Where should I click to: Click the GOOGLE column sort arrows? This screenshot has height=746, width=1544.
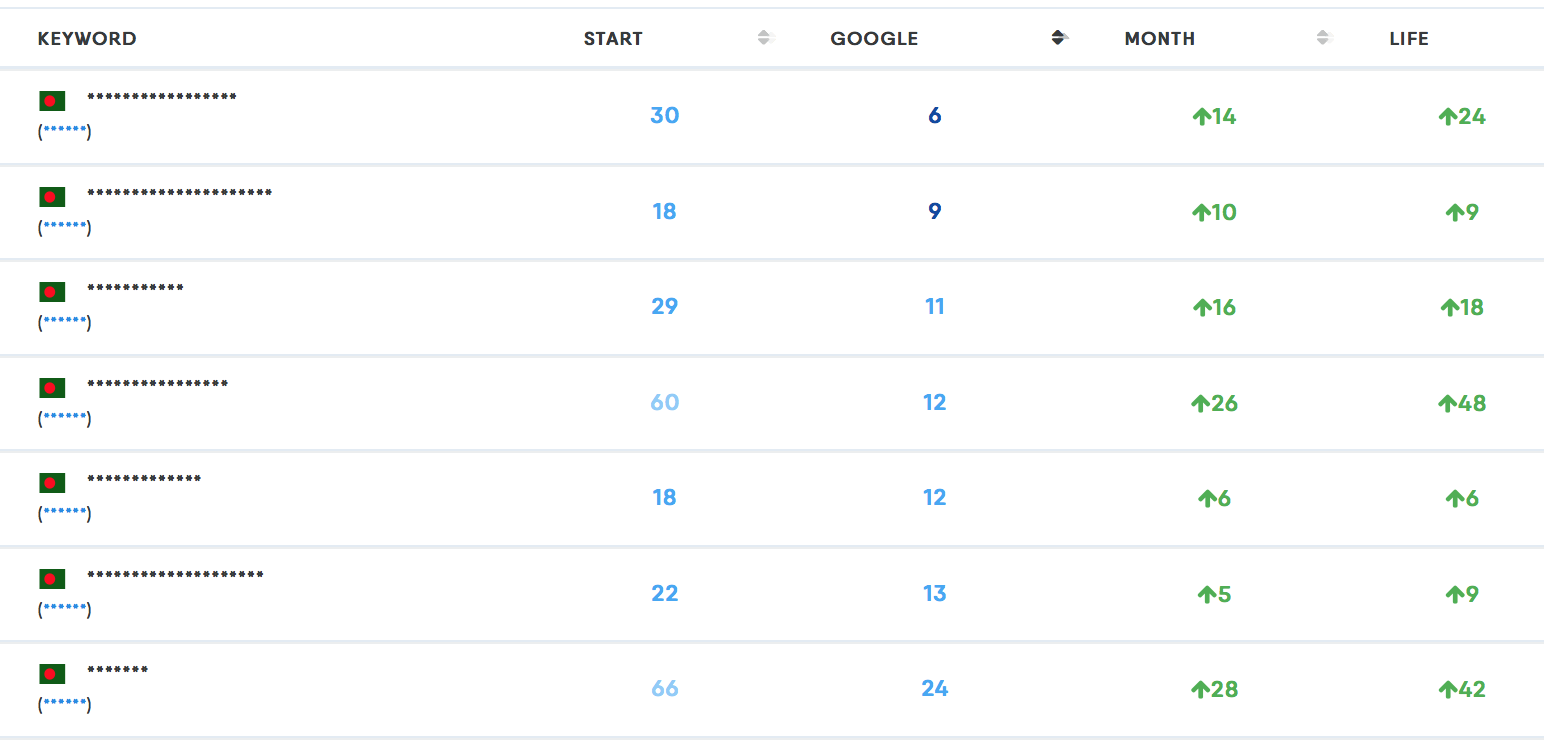pyautogui.click(x=1059, y=38)
